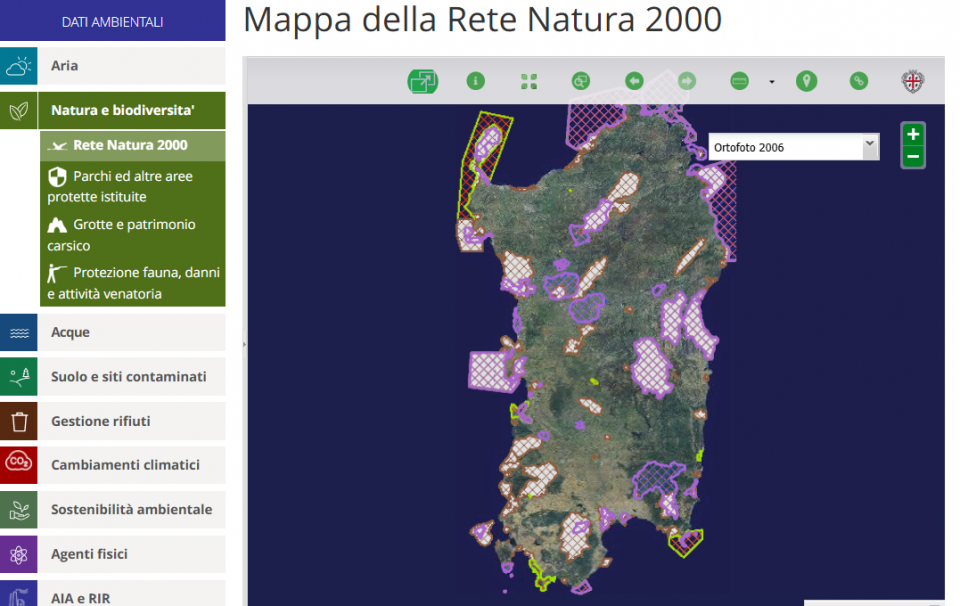960x606 pixels.
Task: Click the location pin marker tool
Action: coord(806,82)
